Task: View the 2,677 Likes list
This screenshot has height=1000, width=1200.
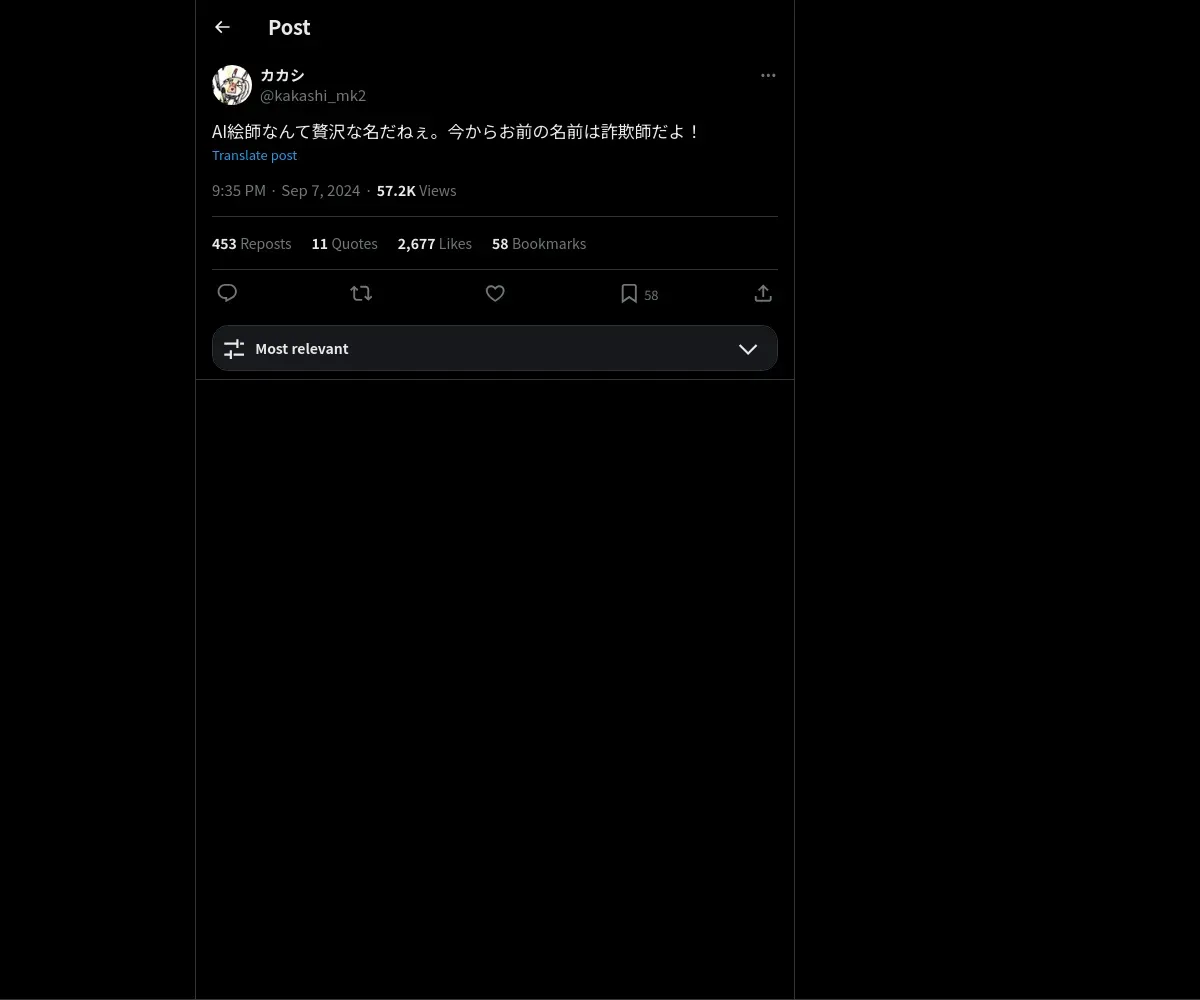Action: pos(435,243)
